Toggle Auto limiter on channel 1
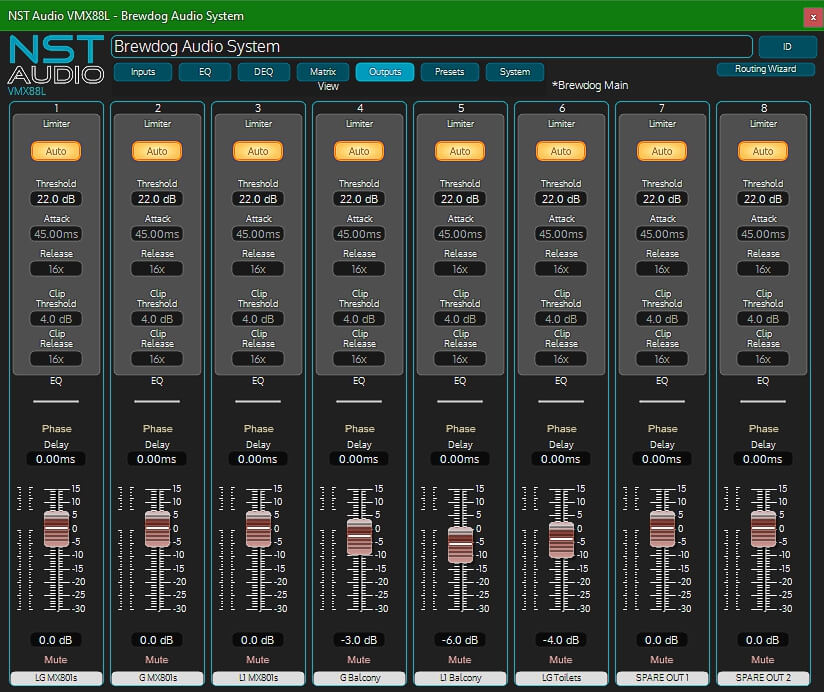Image resolution: width=824 pixels, height=692 pixels. point(56,151)
